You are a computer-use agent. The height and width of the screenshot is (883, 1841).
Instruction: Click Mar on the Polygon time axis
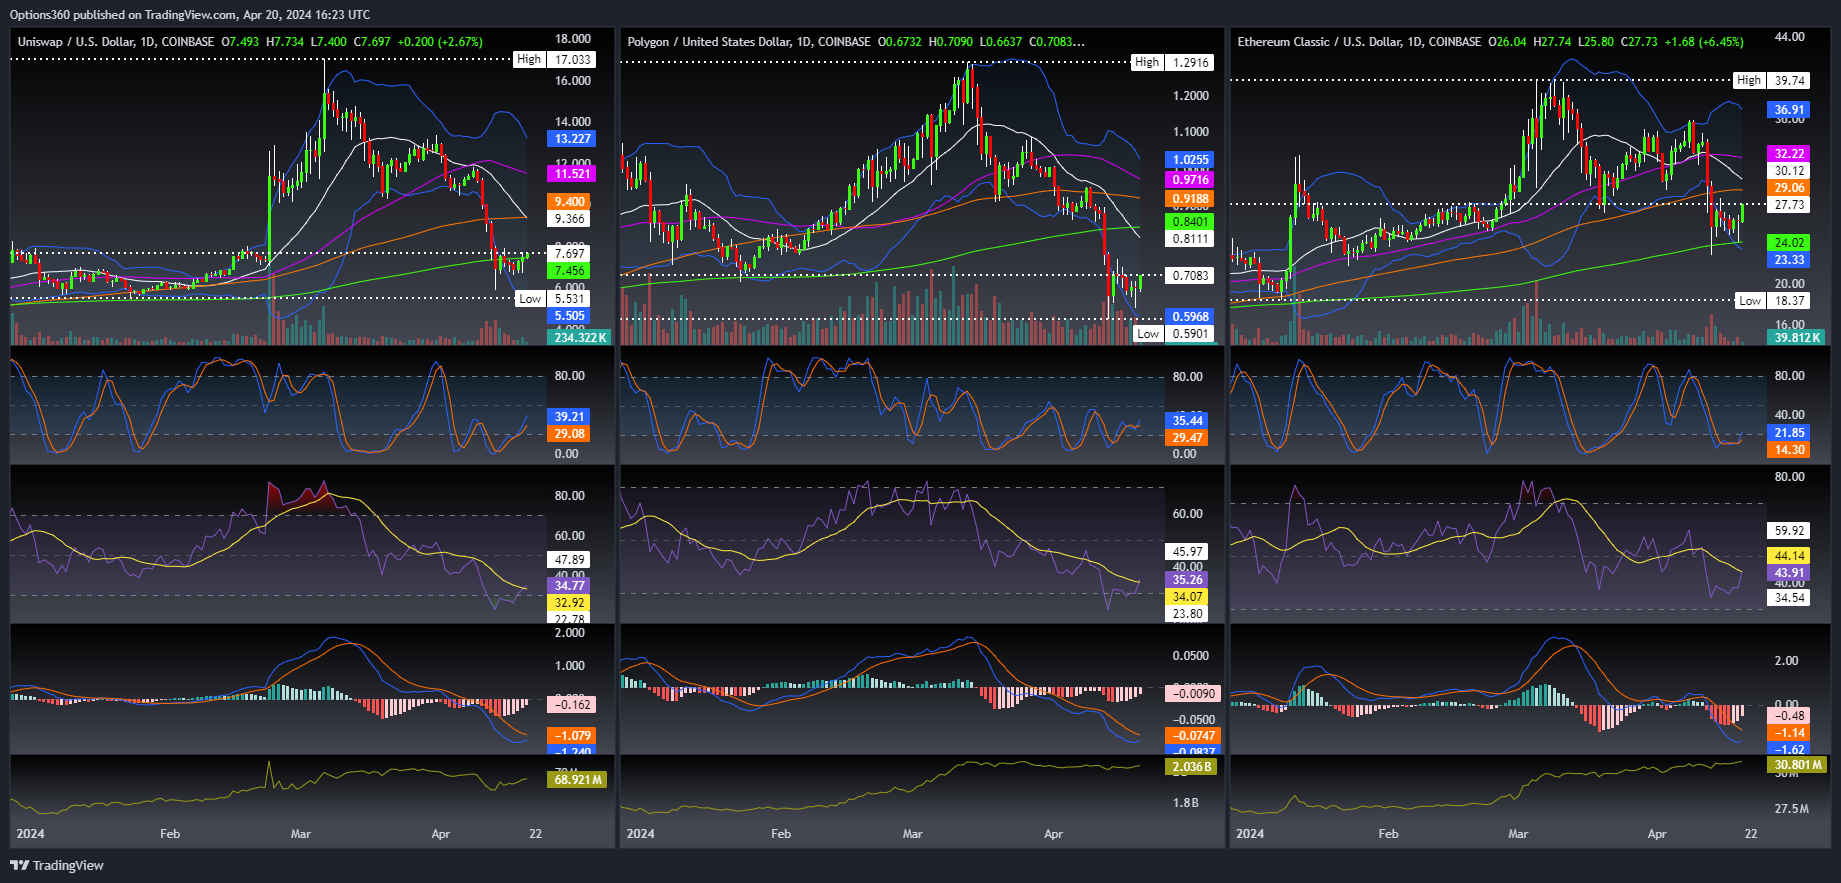pyautogui.click(x=912, y=834)
